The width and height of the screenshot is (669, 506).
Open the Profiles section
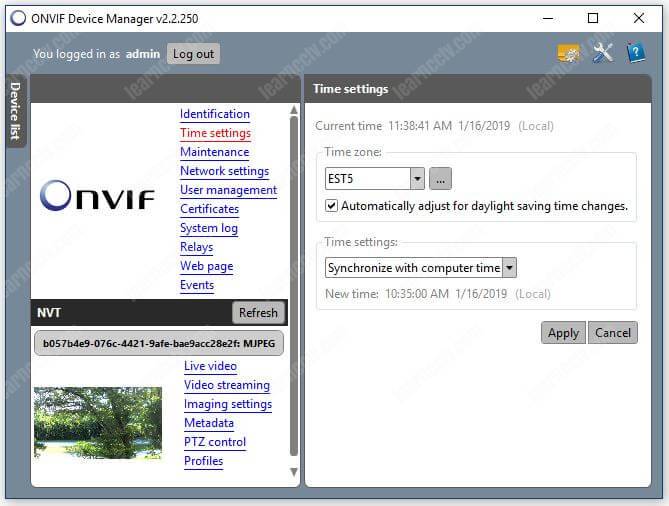click(x=204, y=461)
